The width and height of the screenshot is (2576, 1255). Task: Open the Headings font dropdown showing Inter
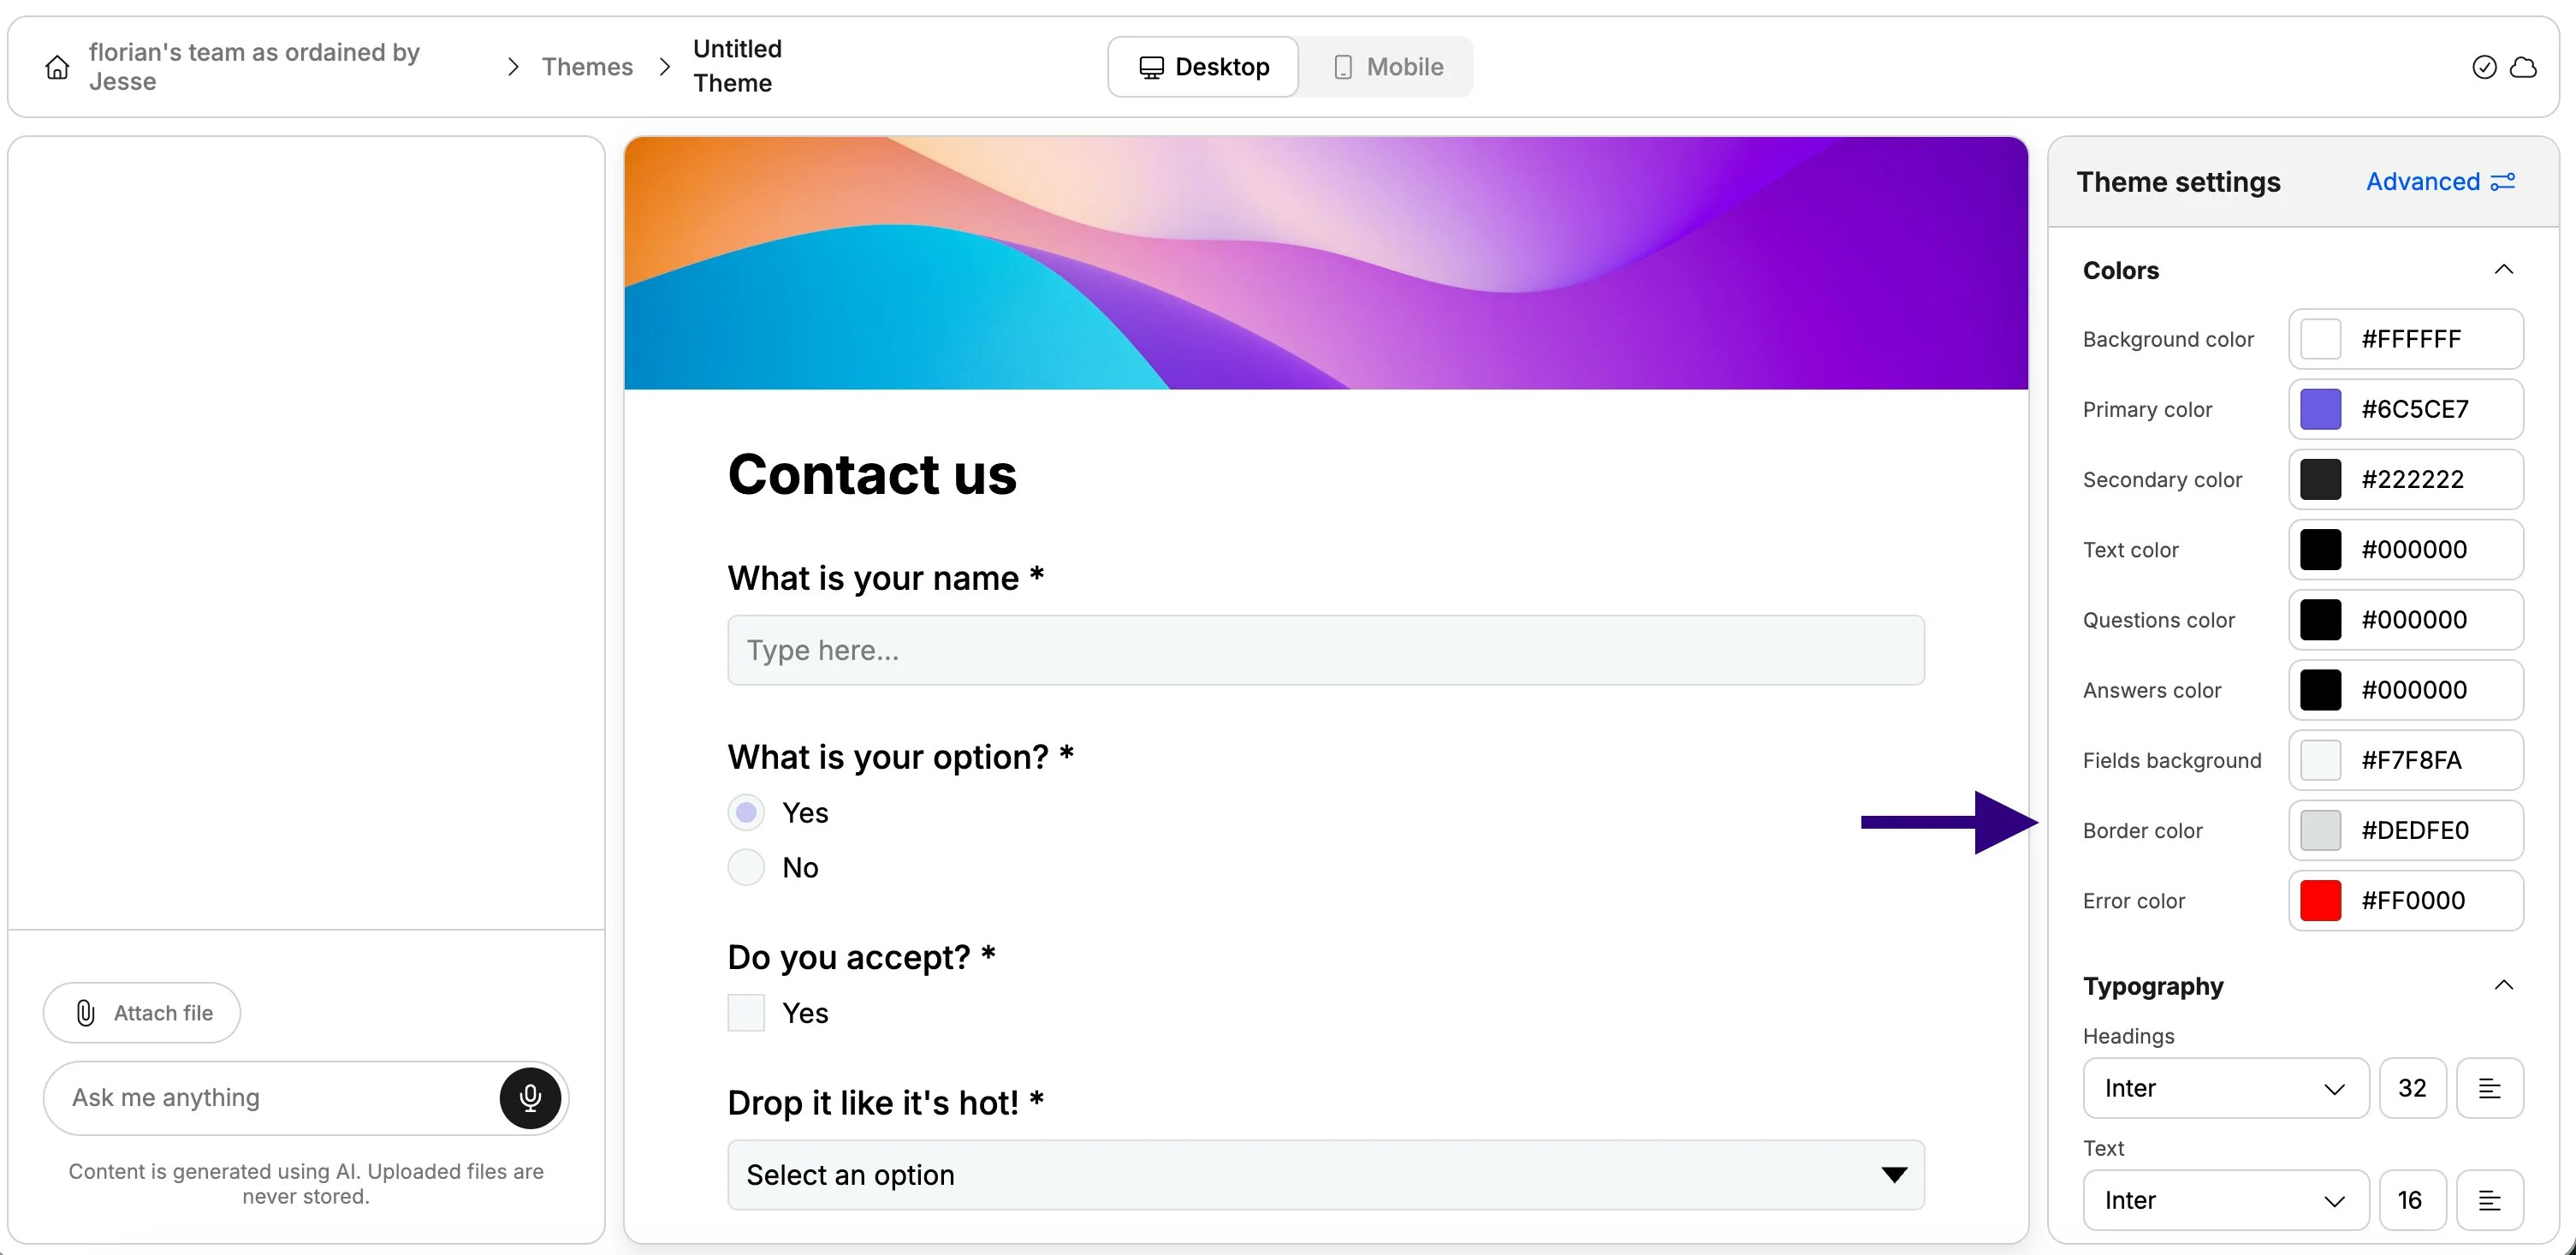tap(2224, 1088)
